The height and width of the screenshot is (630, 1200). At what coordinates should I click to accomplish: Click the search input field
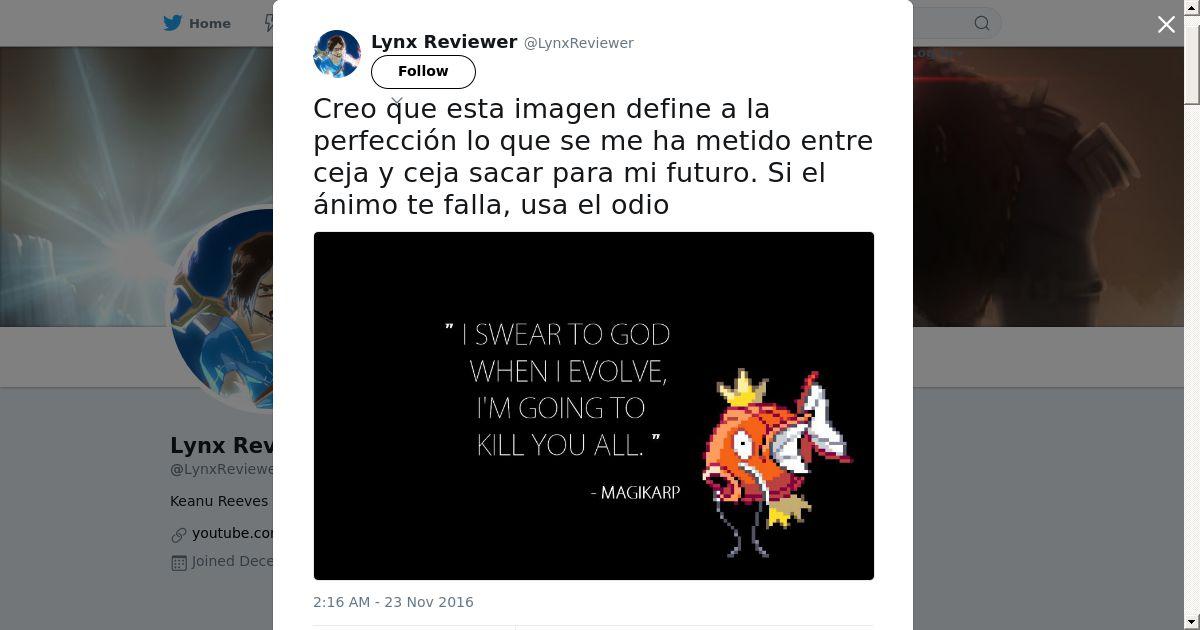(x=955, y=23)
